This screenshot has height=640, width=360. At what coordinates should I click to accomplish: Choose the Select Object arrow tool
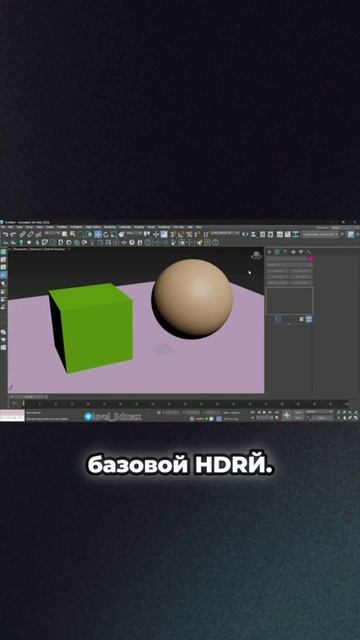64,234
